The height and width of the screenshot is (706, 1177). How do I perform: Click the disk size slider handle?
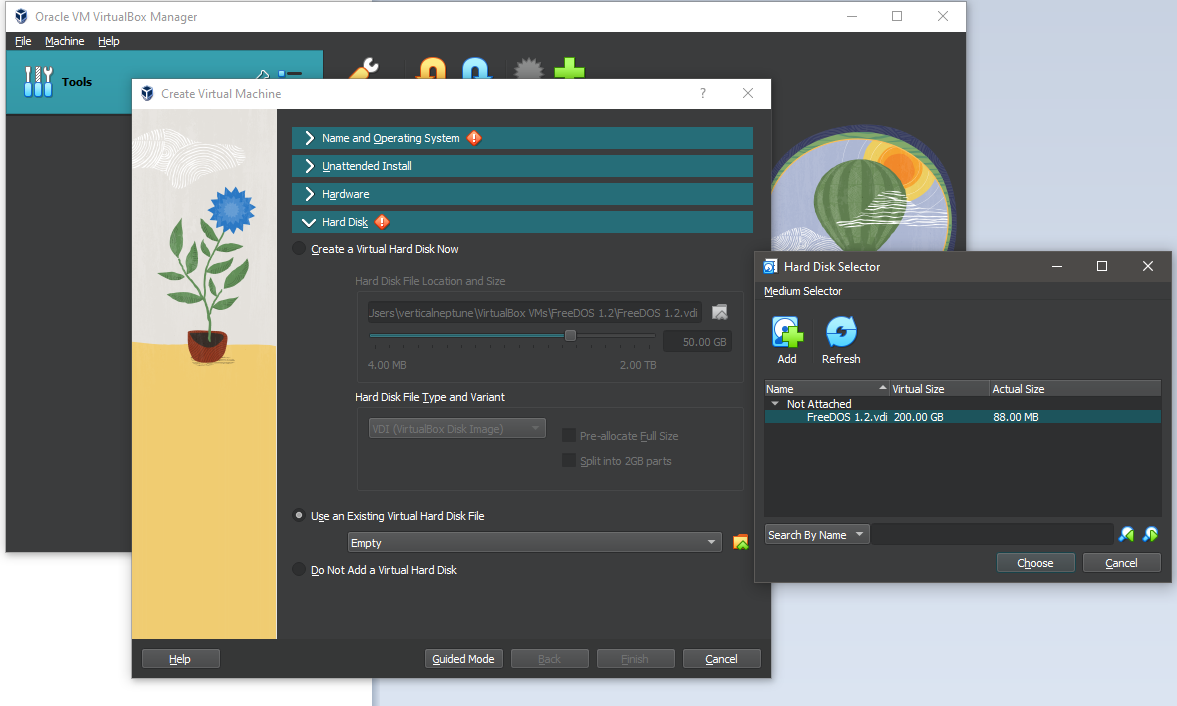pyautogui.click(x=570, y=336)
